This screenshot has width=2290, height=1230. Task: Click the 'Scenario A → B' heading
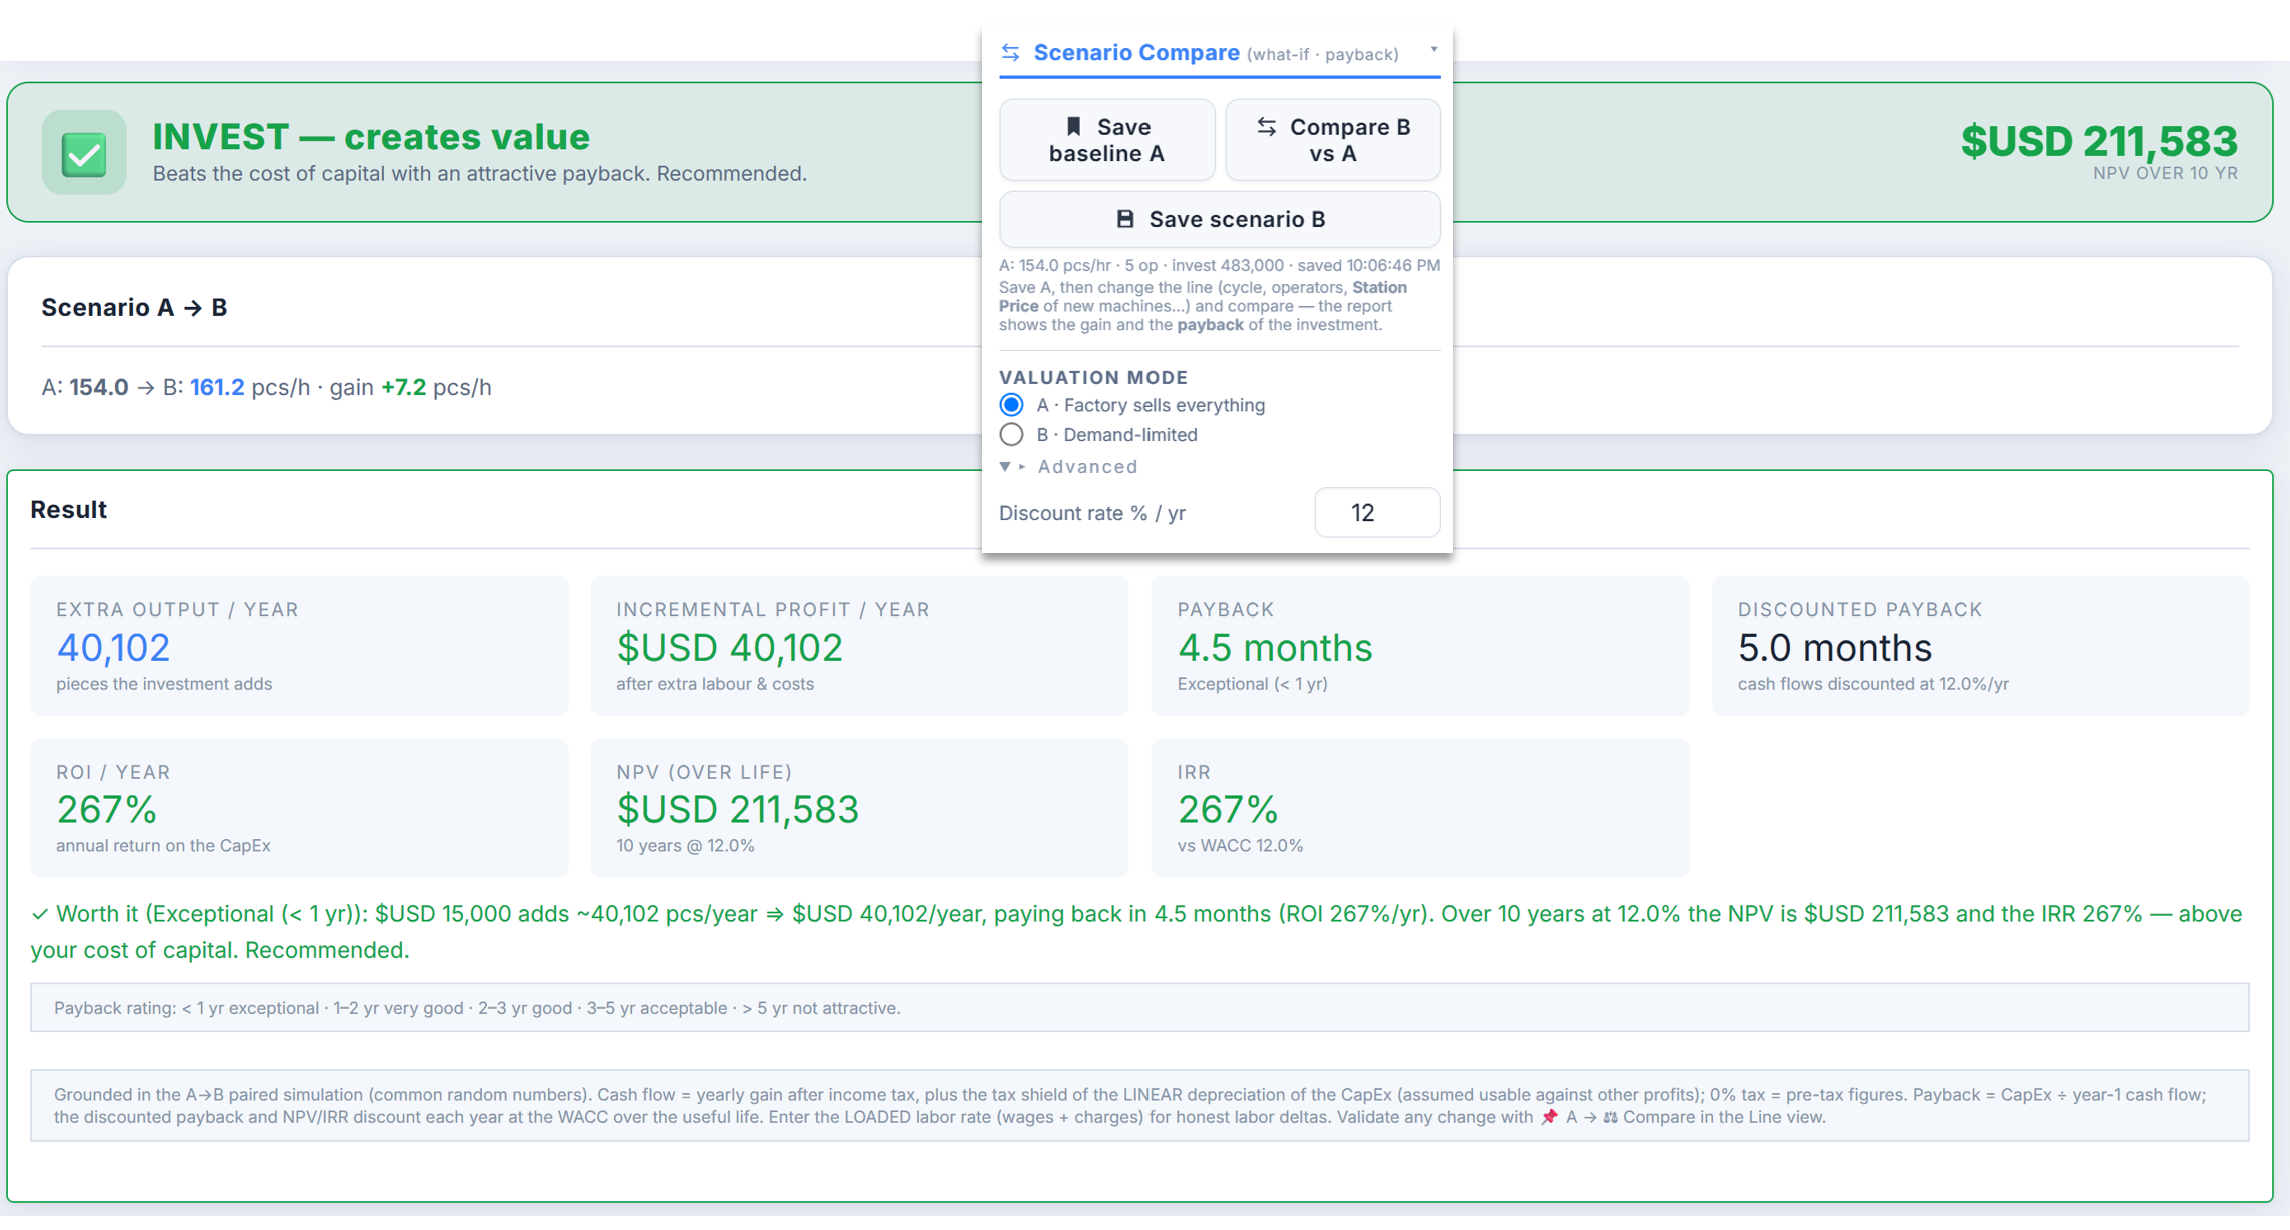(x=134, y=307)
